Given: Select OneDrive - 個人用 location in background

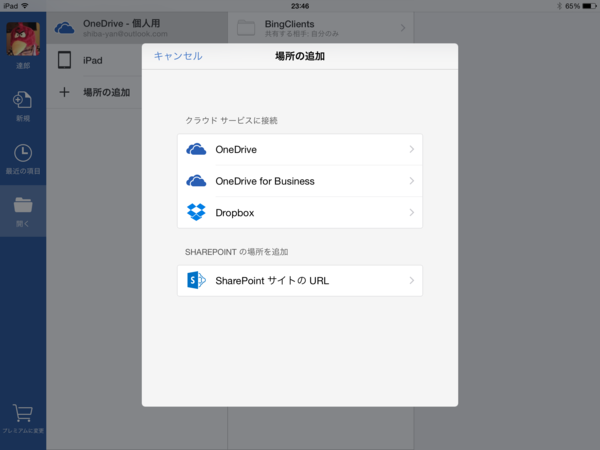Looking at the screenshot, I should pos(137,28).
